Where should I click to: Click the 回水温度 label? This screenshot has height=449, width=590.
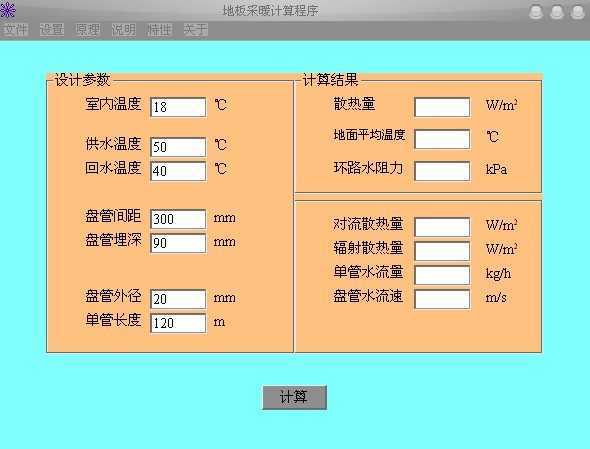113,168
